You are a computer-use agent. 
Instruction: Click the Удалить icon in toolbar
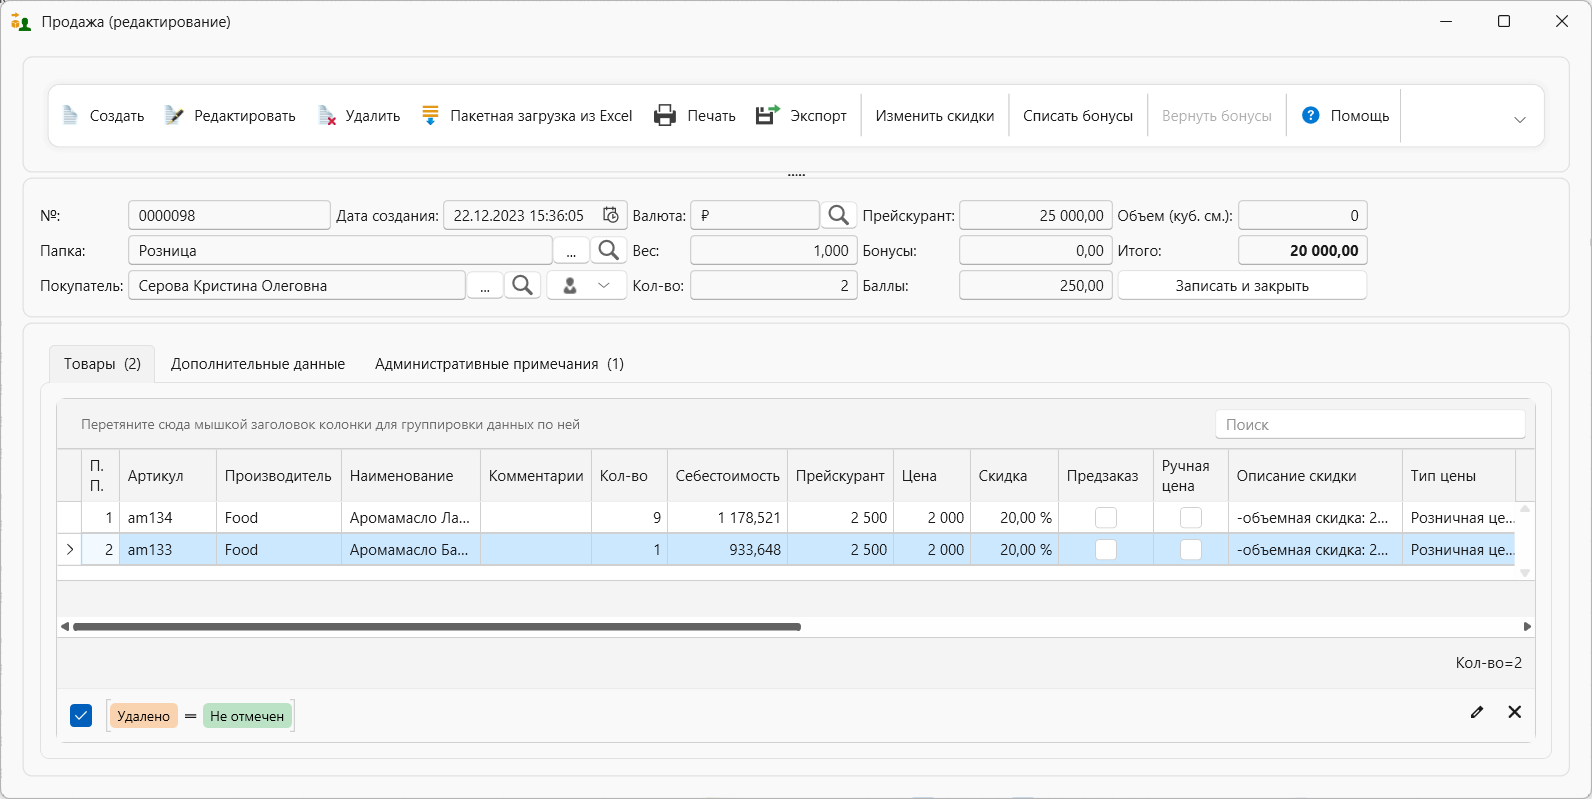(x=327, y=116)
